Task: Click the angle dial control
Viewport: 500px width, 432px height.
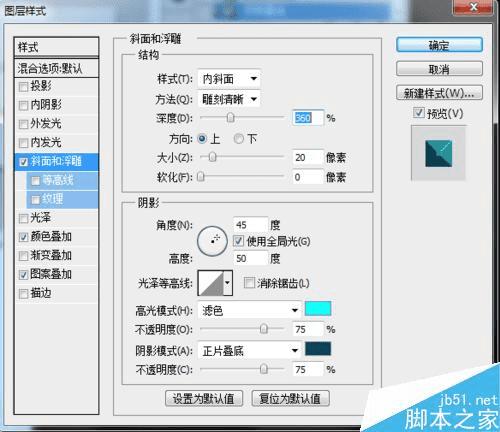Action: pyautogui.click(x=212, y=241)
